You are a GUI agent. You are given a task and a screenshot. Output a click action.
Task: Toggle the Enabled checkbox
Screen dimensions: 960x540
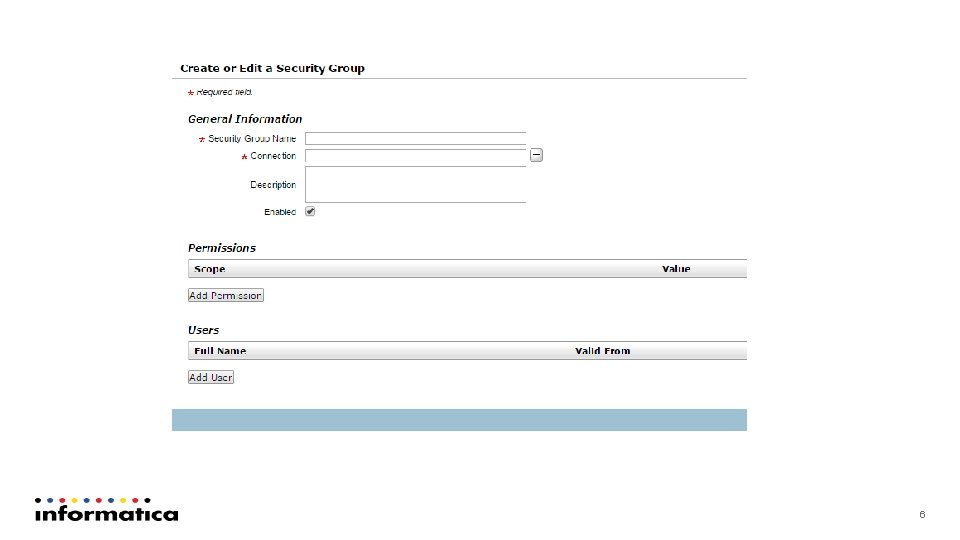click(310, 212)
